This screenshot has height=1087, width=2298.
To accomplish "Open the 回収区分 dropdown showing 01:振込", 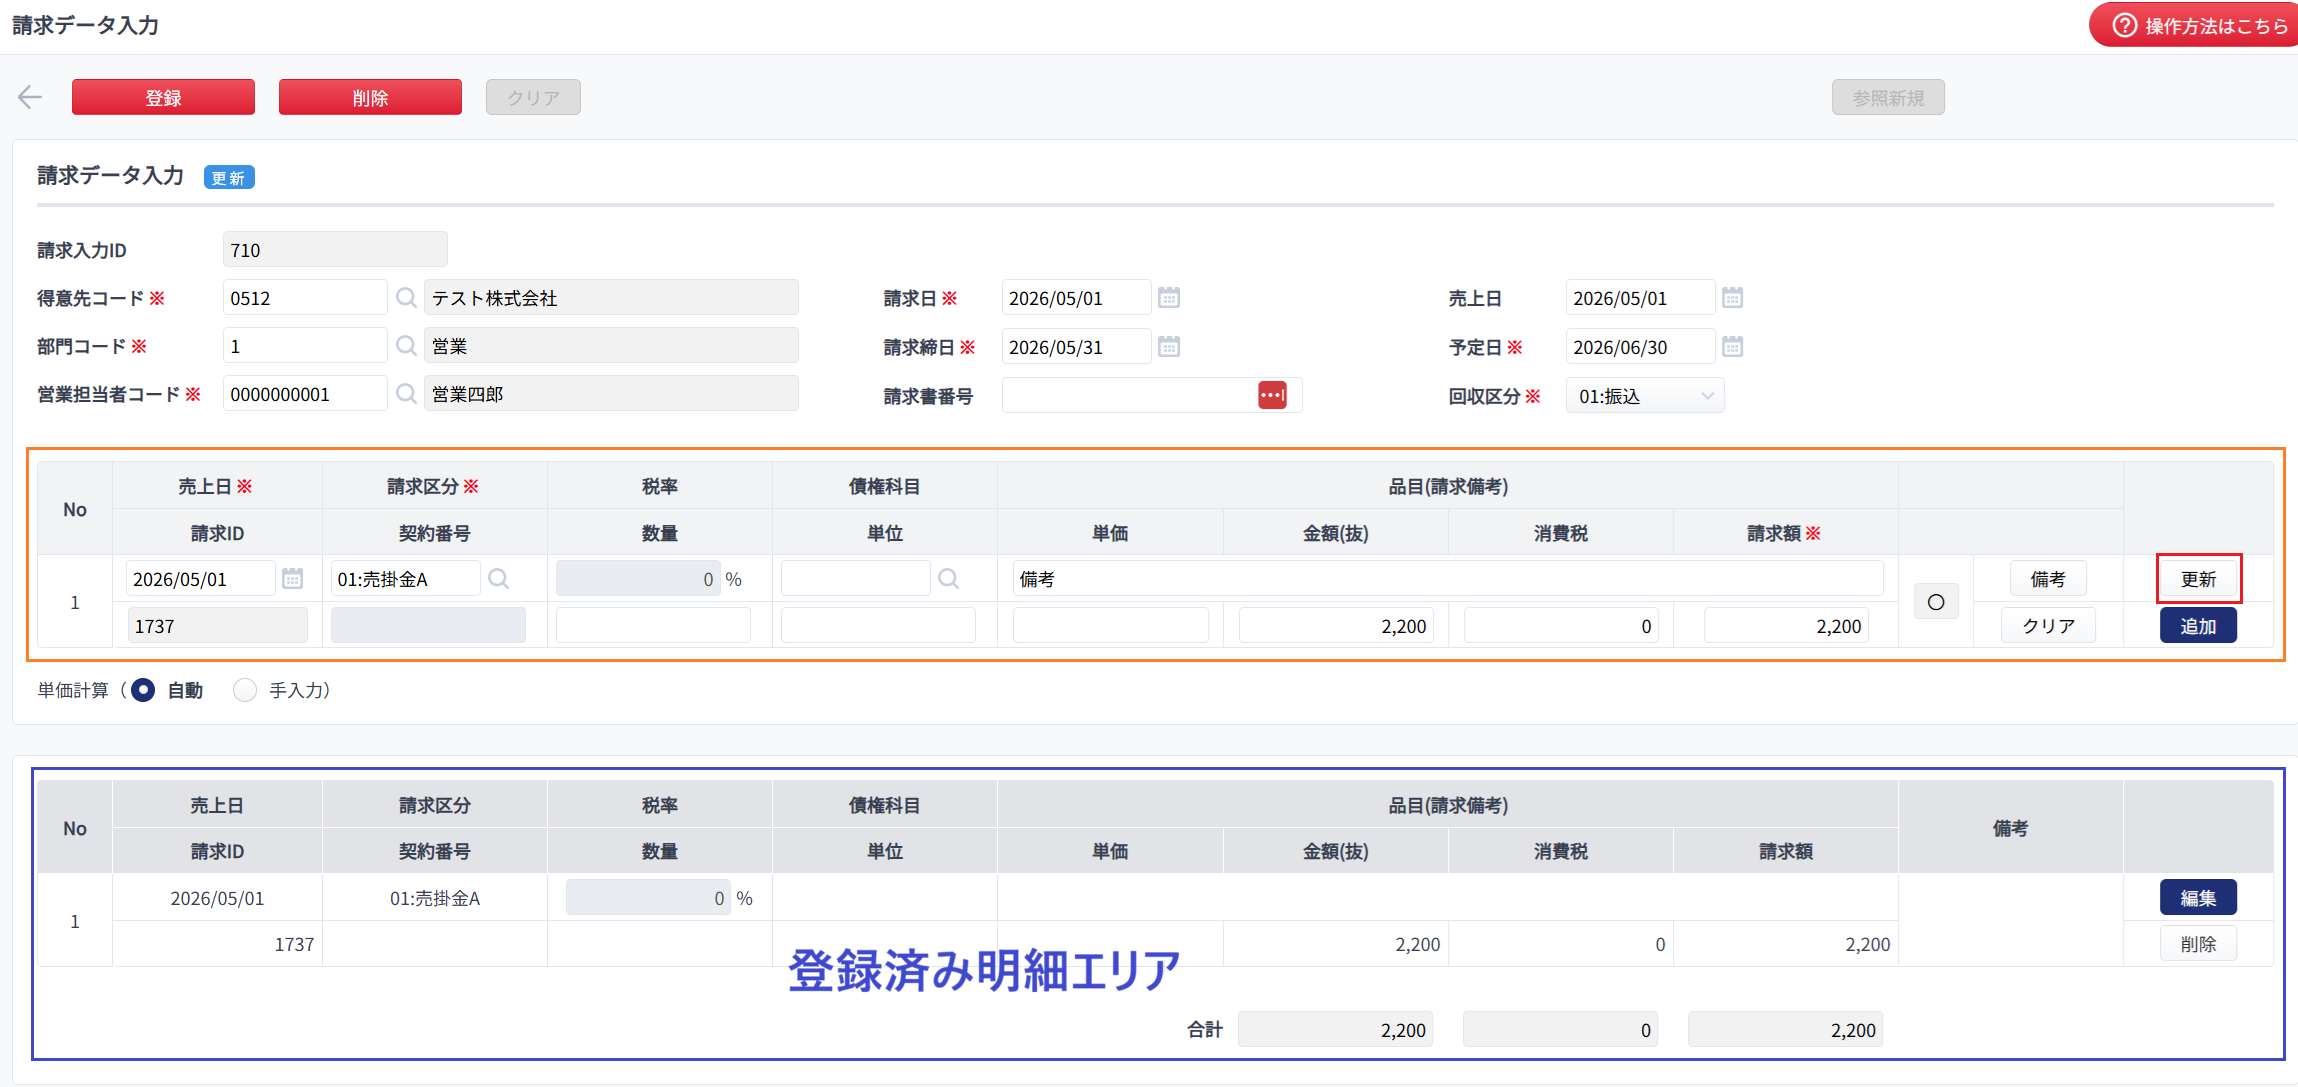I will coord(1645,396).
